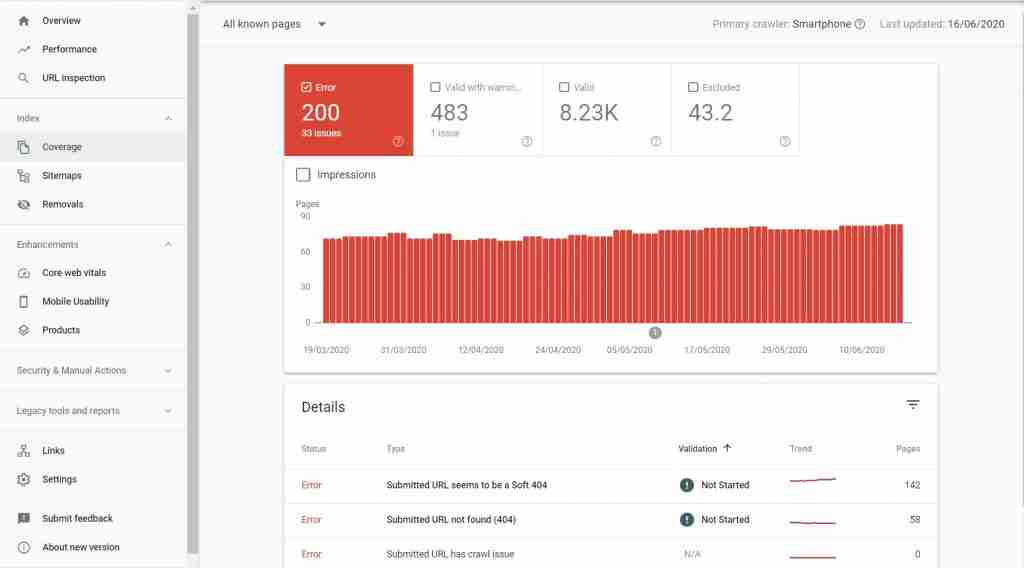Click the URL inspection magnifier icon

coord(24,78)
